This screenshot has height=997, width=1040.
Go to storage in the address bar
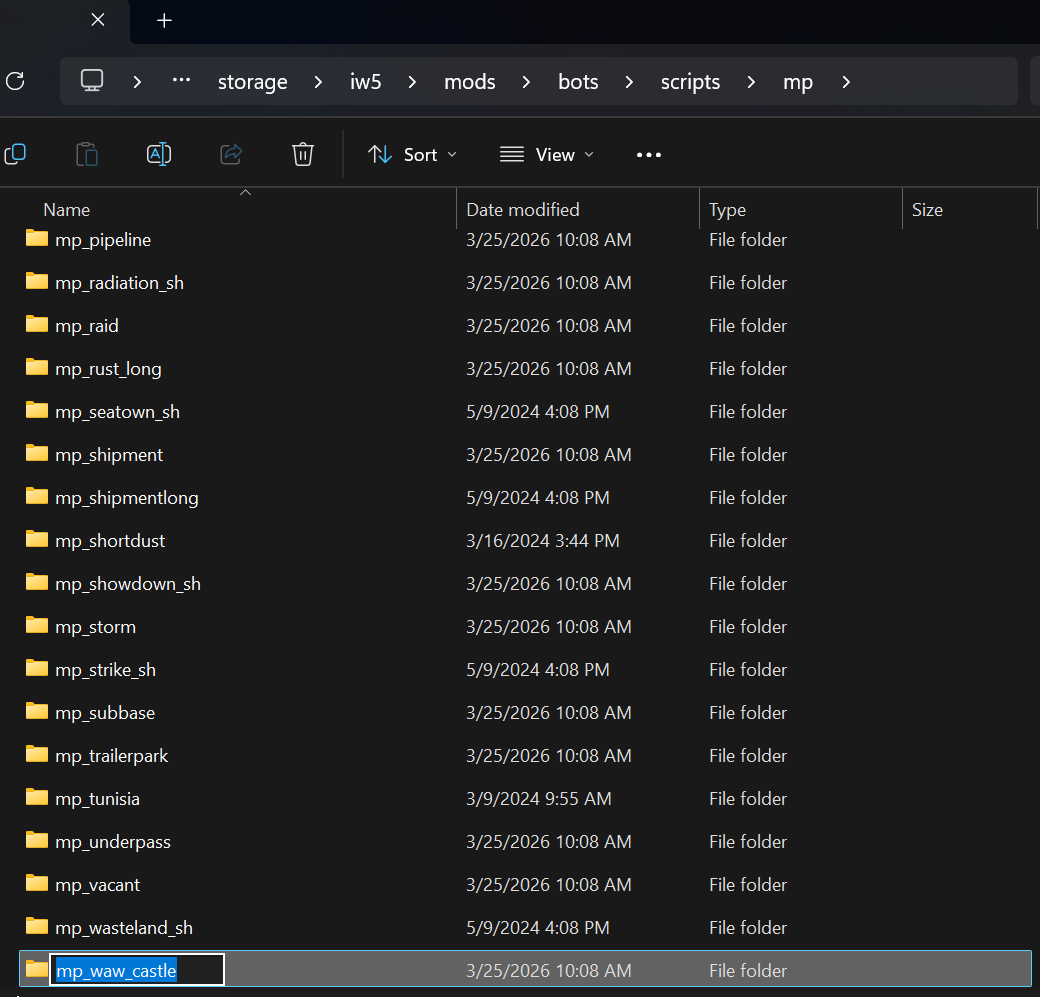tap(253, 82)
